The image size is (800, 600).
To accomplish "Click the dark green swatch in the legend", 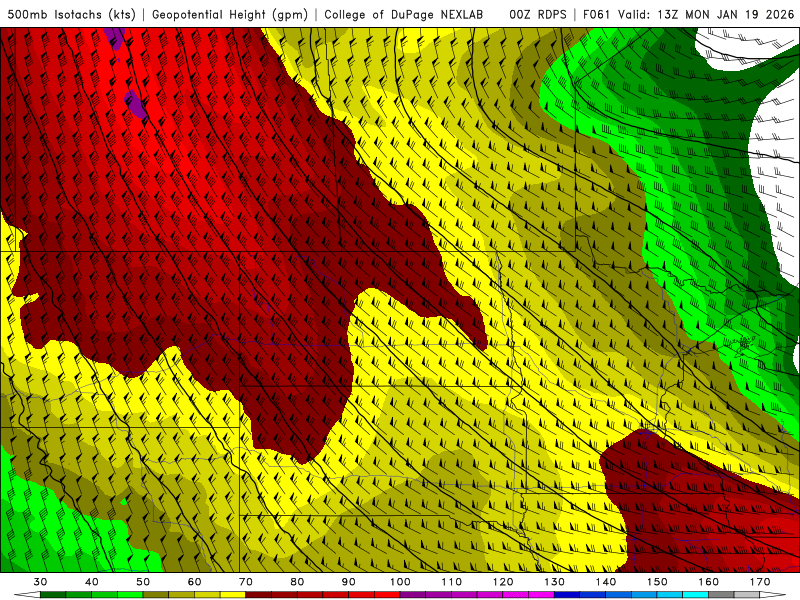I will coord(53,595).
